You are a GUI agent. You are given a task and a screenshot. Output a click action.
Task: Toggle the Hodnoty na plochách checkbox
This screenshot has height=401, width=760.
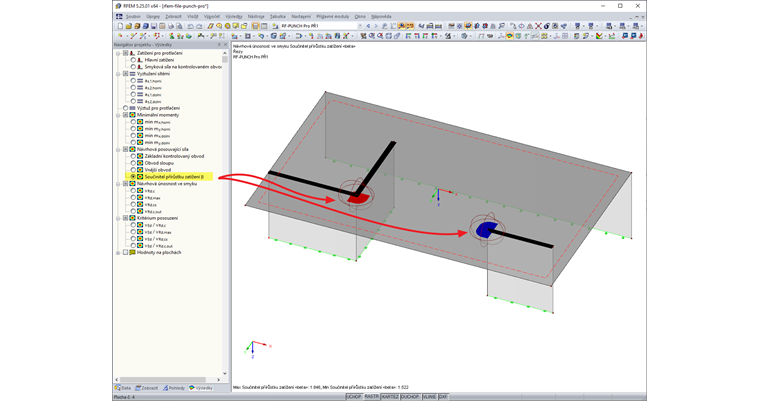126,253
